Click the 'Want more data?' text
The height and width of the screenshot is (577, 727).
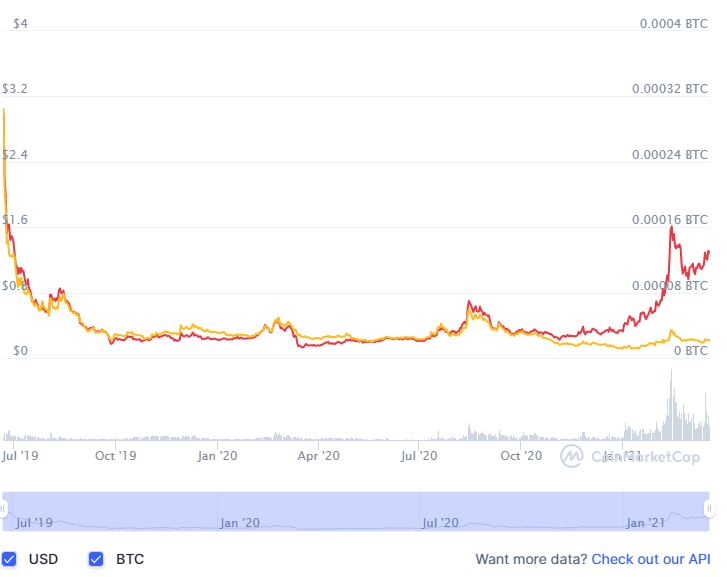click(531, 559)
